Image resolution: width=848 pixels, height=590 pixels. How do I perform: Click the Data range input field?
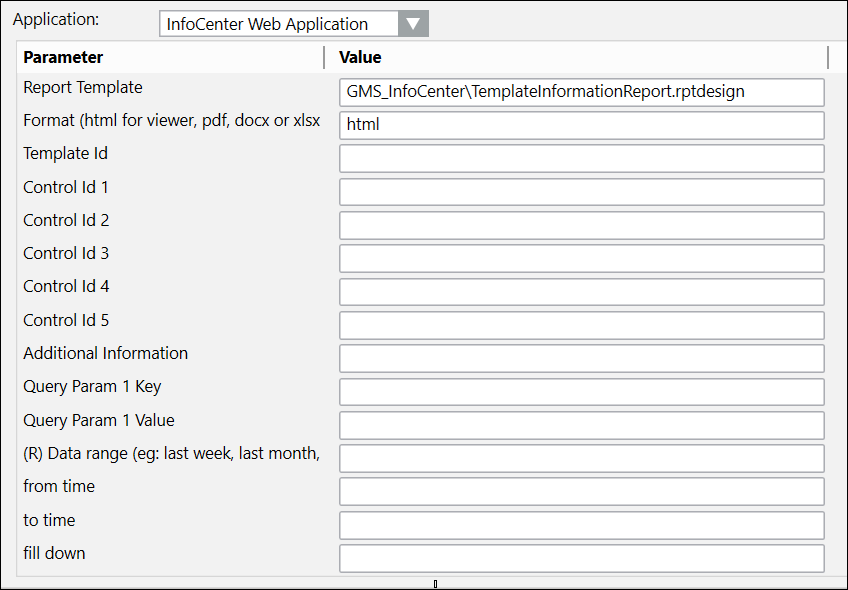tap(581, 458)
